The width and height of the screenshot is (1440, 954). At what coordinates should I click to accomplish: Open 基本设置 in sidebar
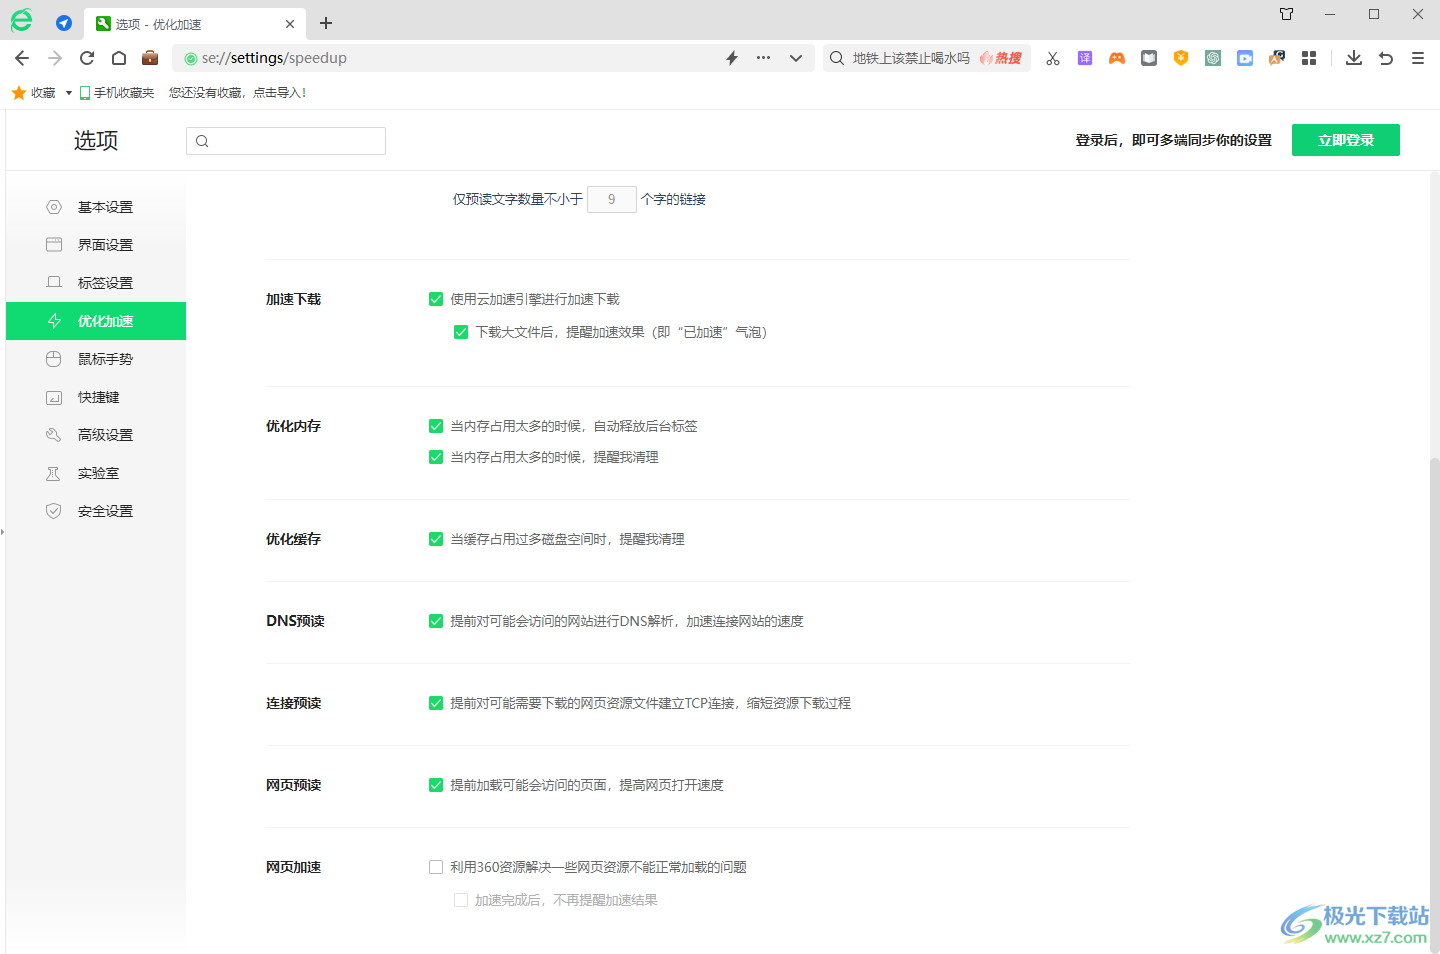pos(96,207)
